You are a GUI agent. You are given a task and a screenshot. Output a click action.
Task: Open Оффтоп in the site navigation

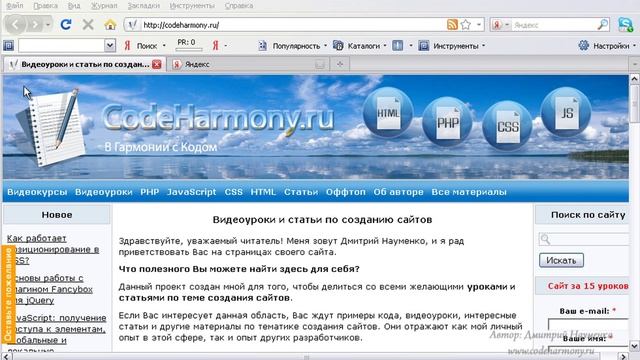(x=346, y=192)
